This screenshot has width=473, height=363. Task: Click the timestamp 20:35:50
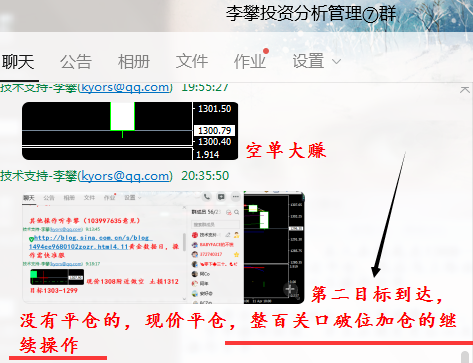205,176
